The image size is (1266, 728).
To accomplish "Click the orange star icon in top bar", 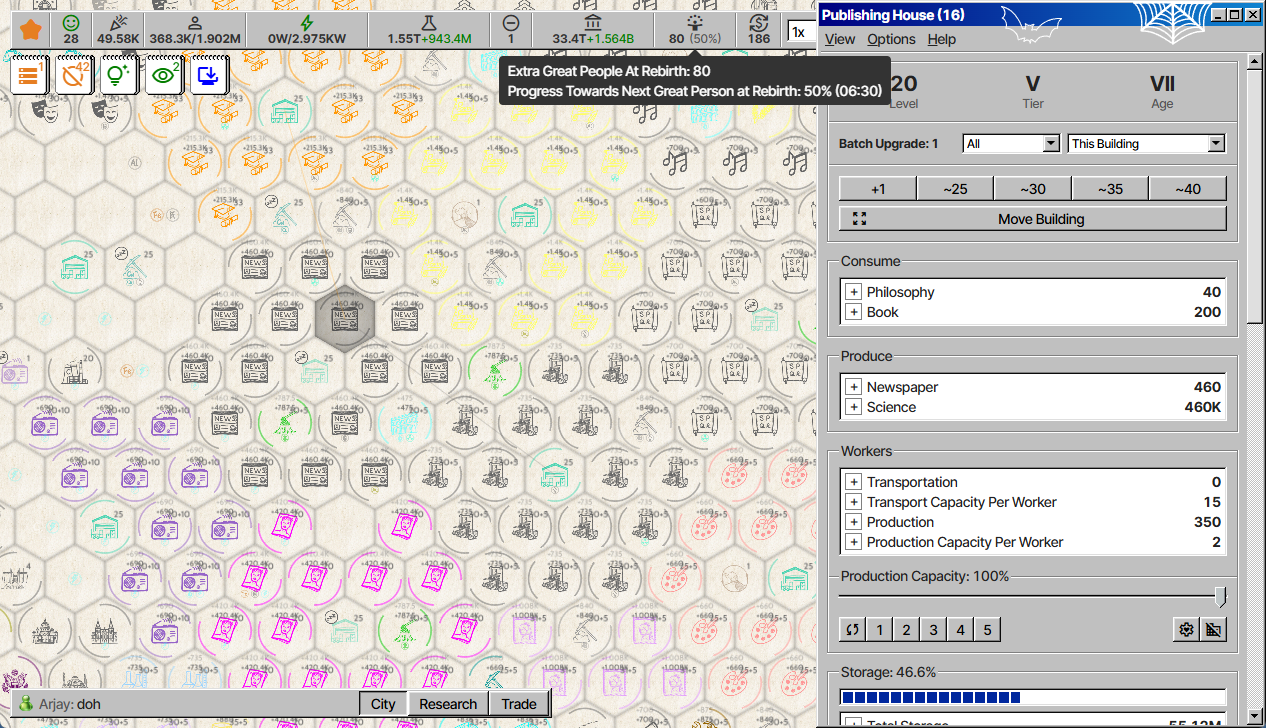I will click(31, 29).
